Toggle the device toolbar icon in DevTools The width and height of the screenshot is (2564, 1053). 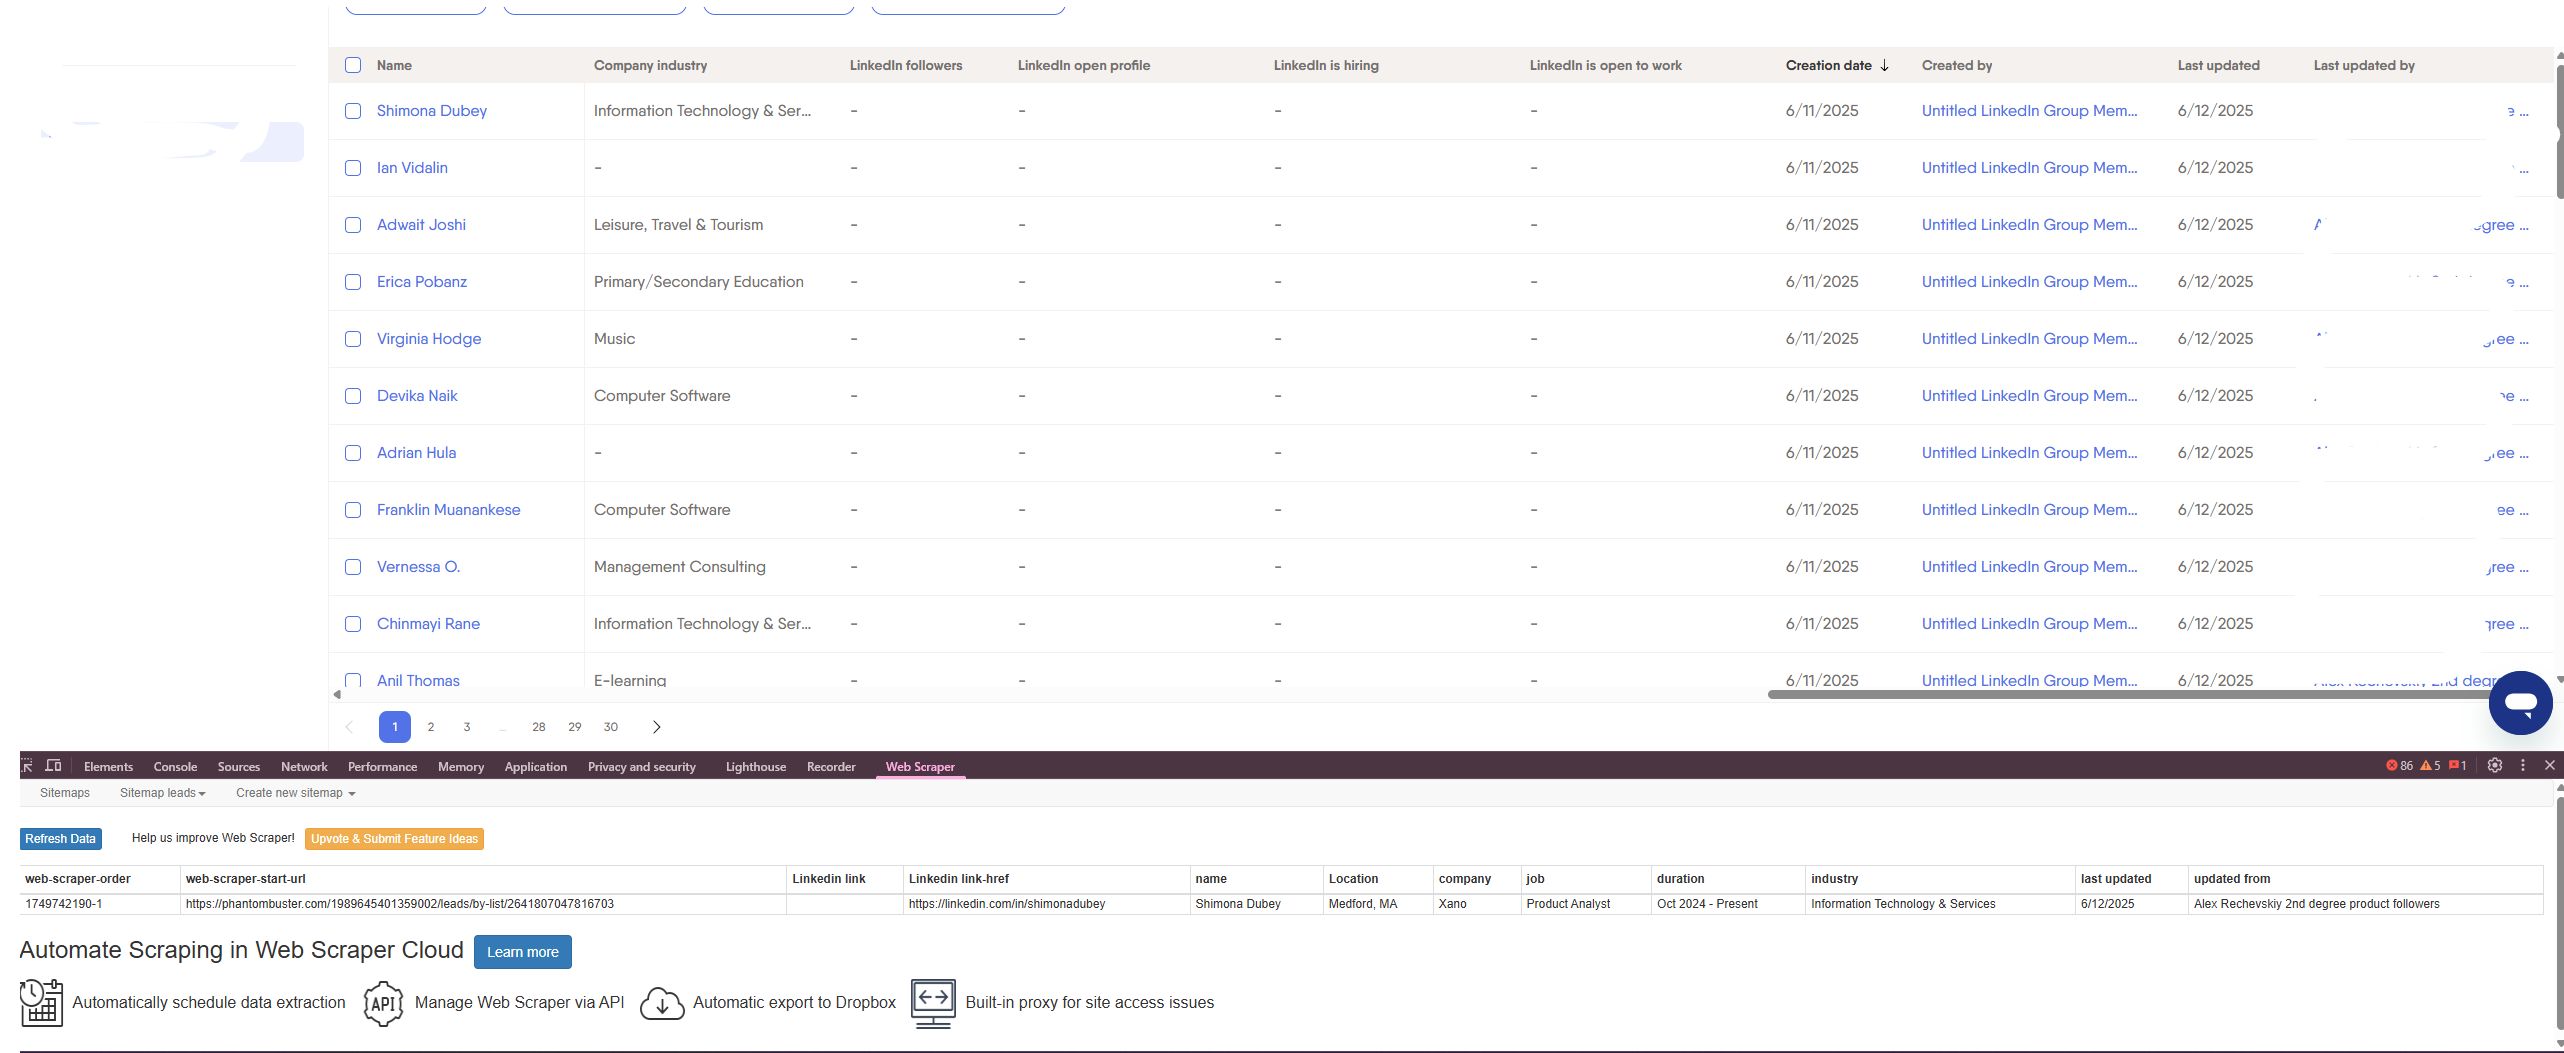54,766
